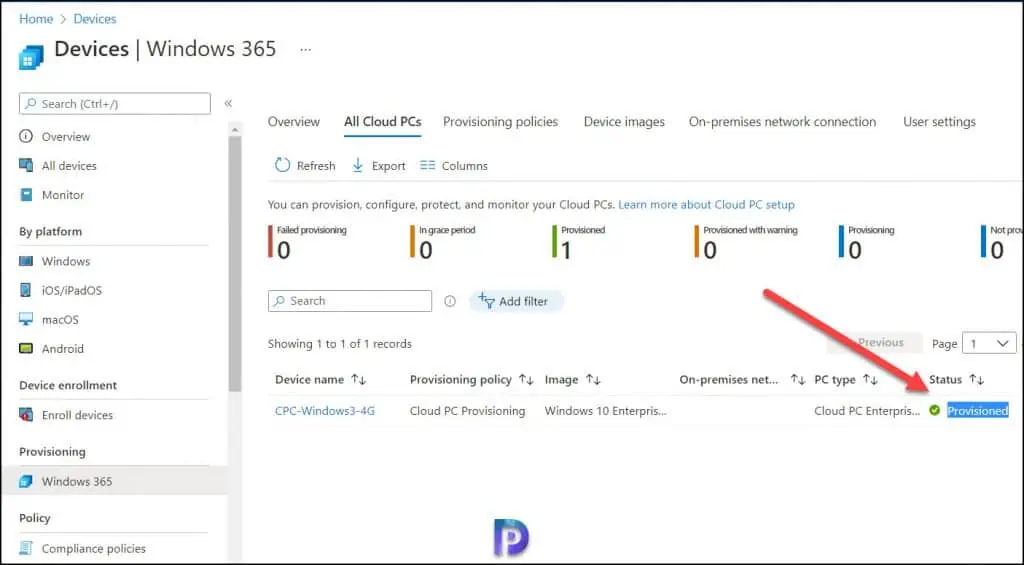
Task: Open Enroll devices in sidebar
Action: click(x=77, y=415)
